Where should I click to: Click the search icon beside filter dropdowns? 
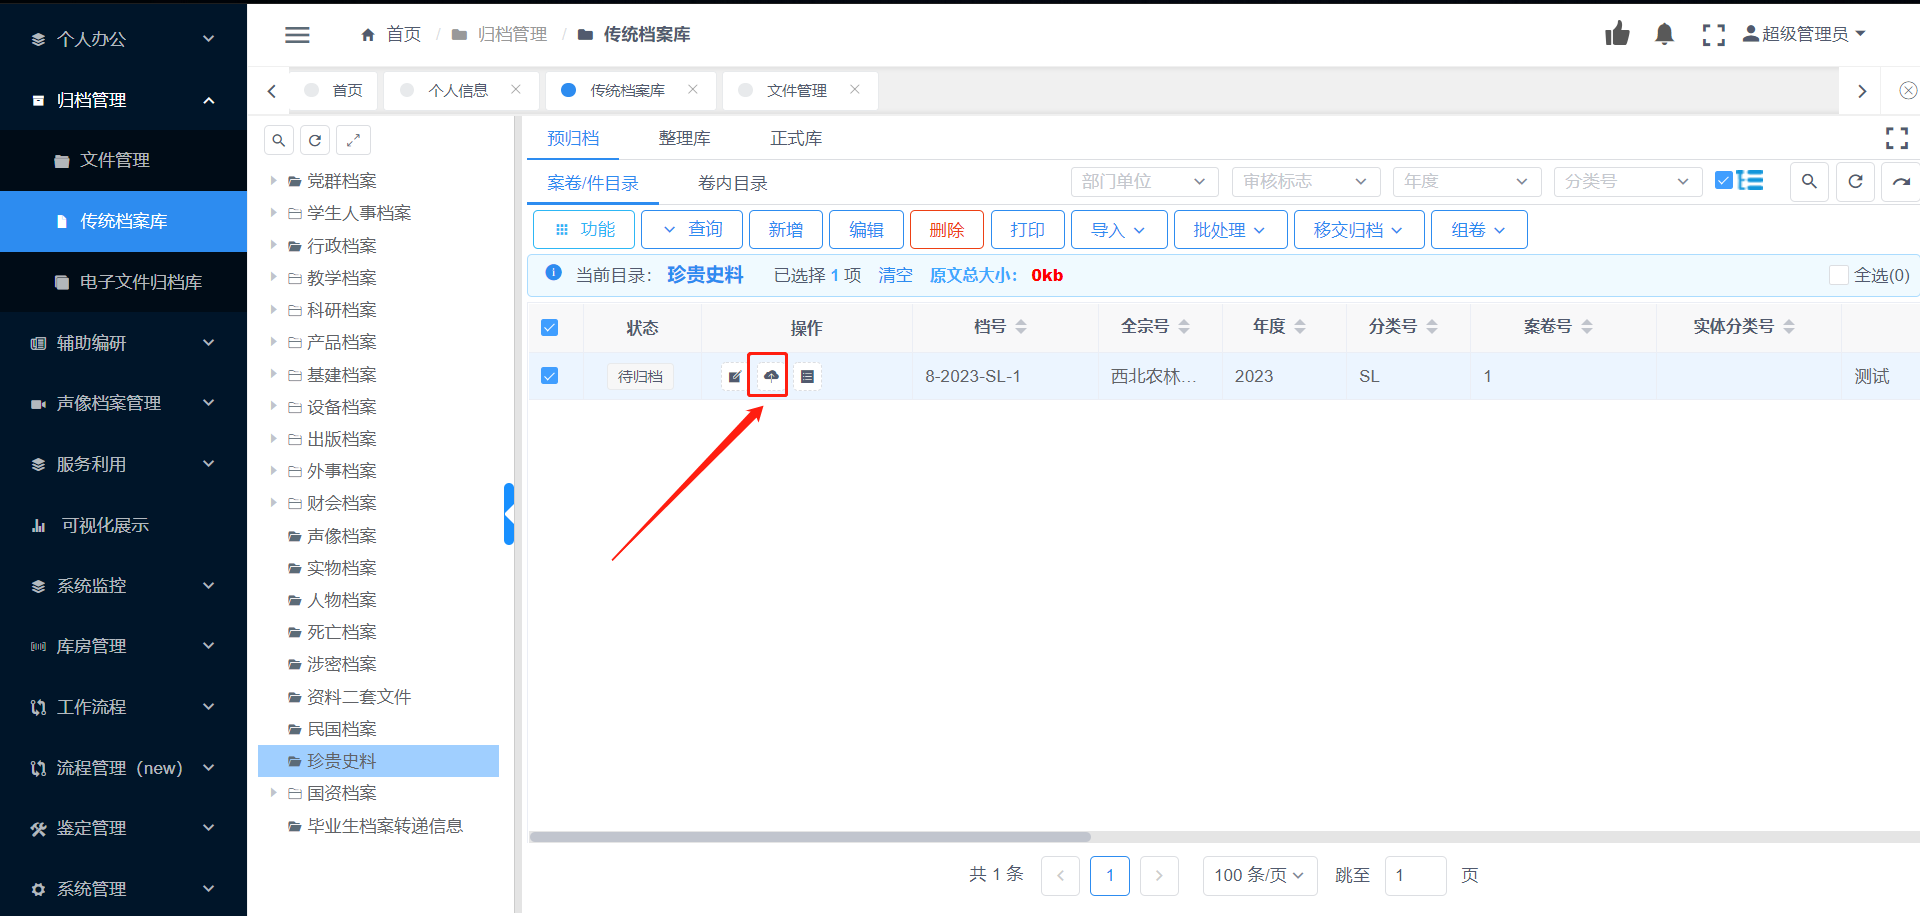pyautogui.click(x=1809, y=182)
